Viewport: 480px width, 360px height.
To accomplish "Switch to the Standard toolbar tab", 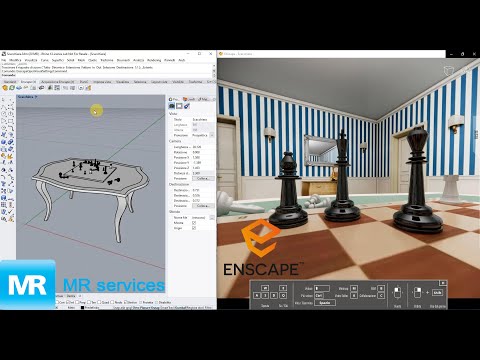I will (10, 82).
